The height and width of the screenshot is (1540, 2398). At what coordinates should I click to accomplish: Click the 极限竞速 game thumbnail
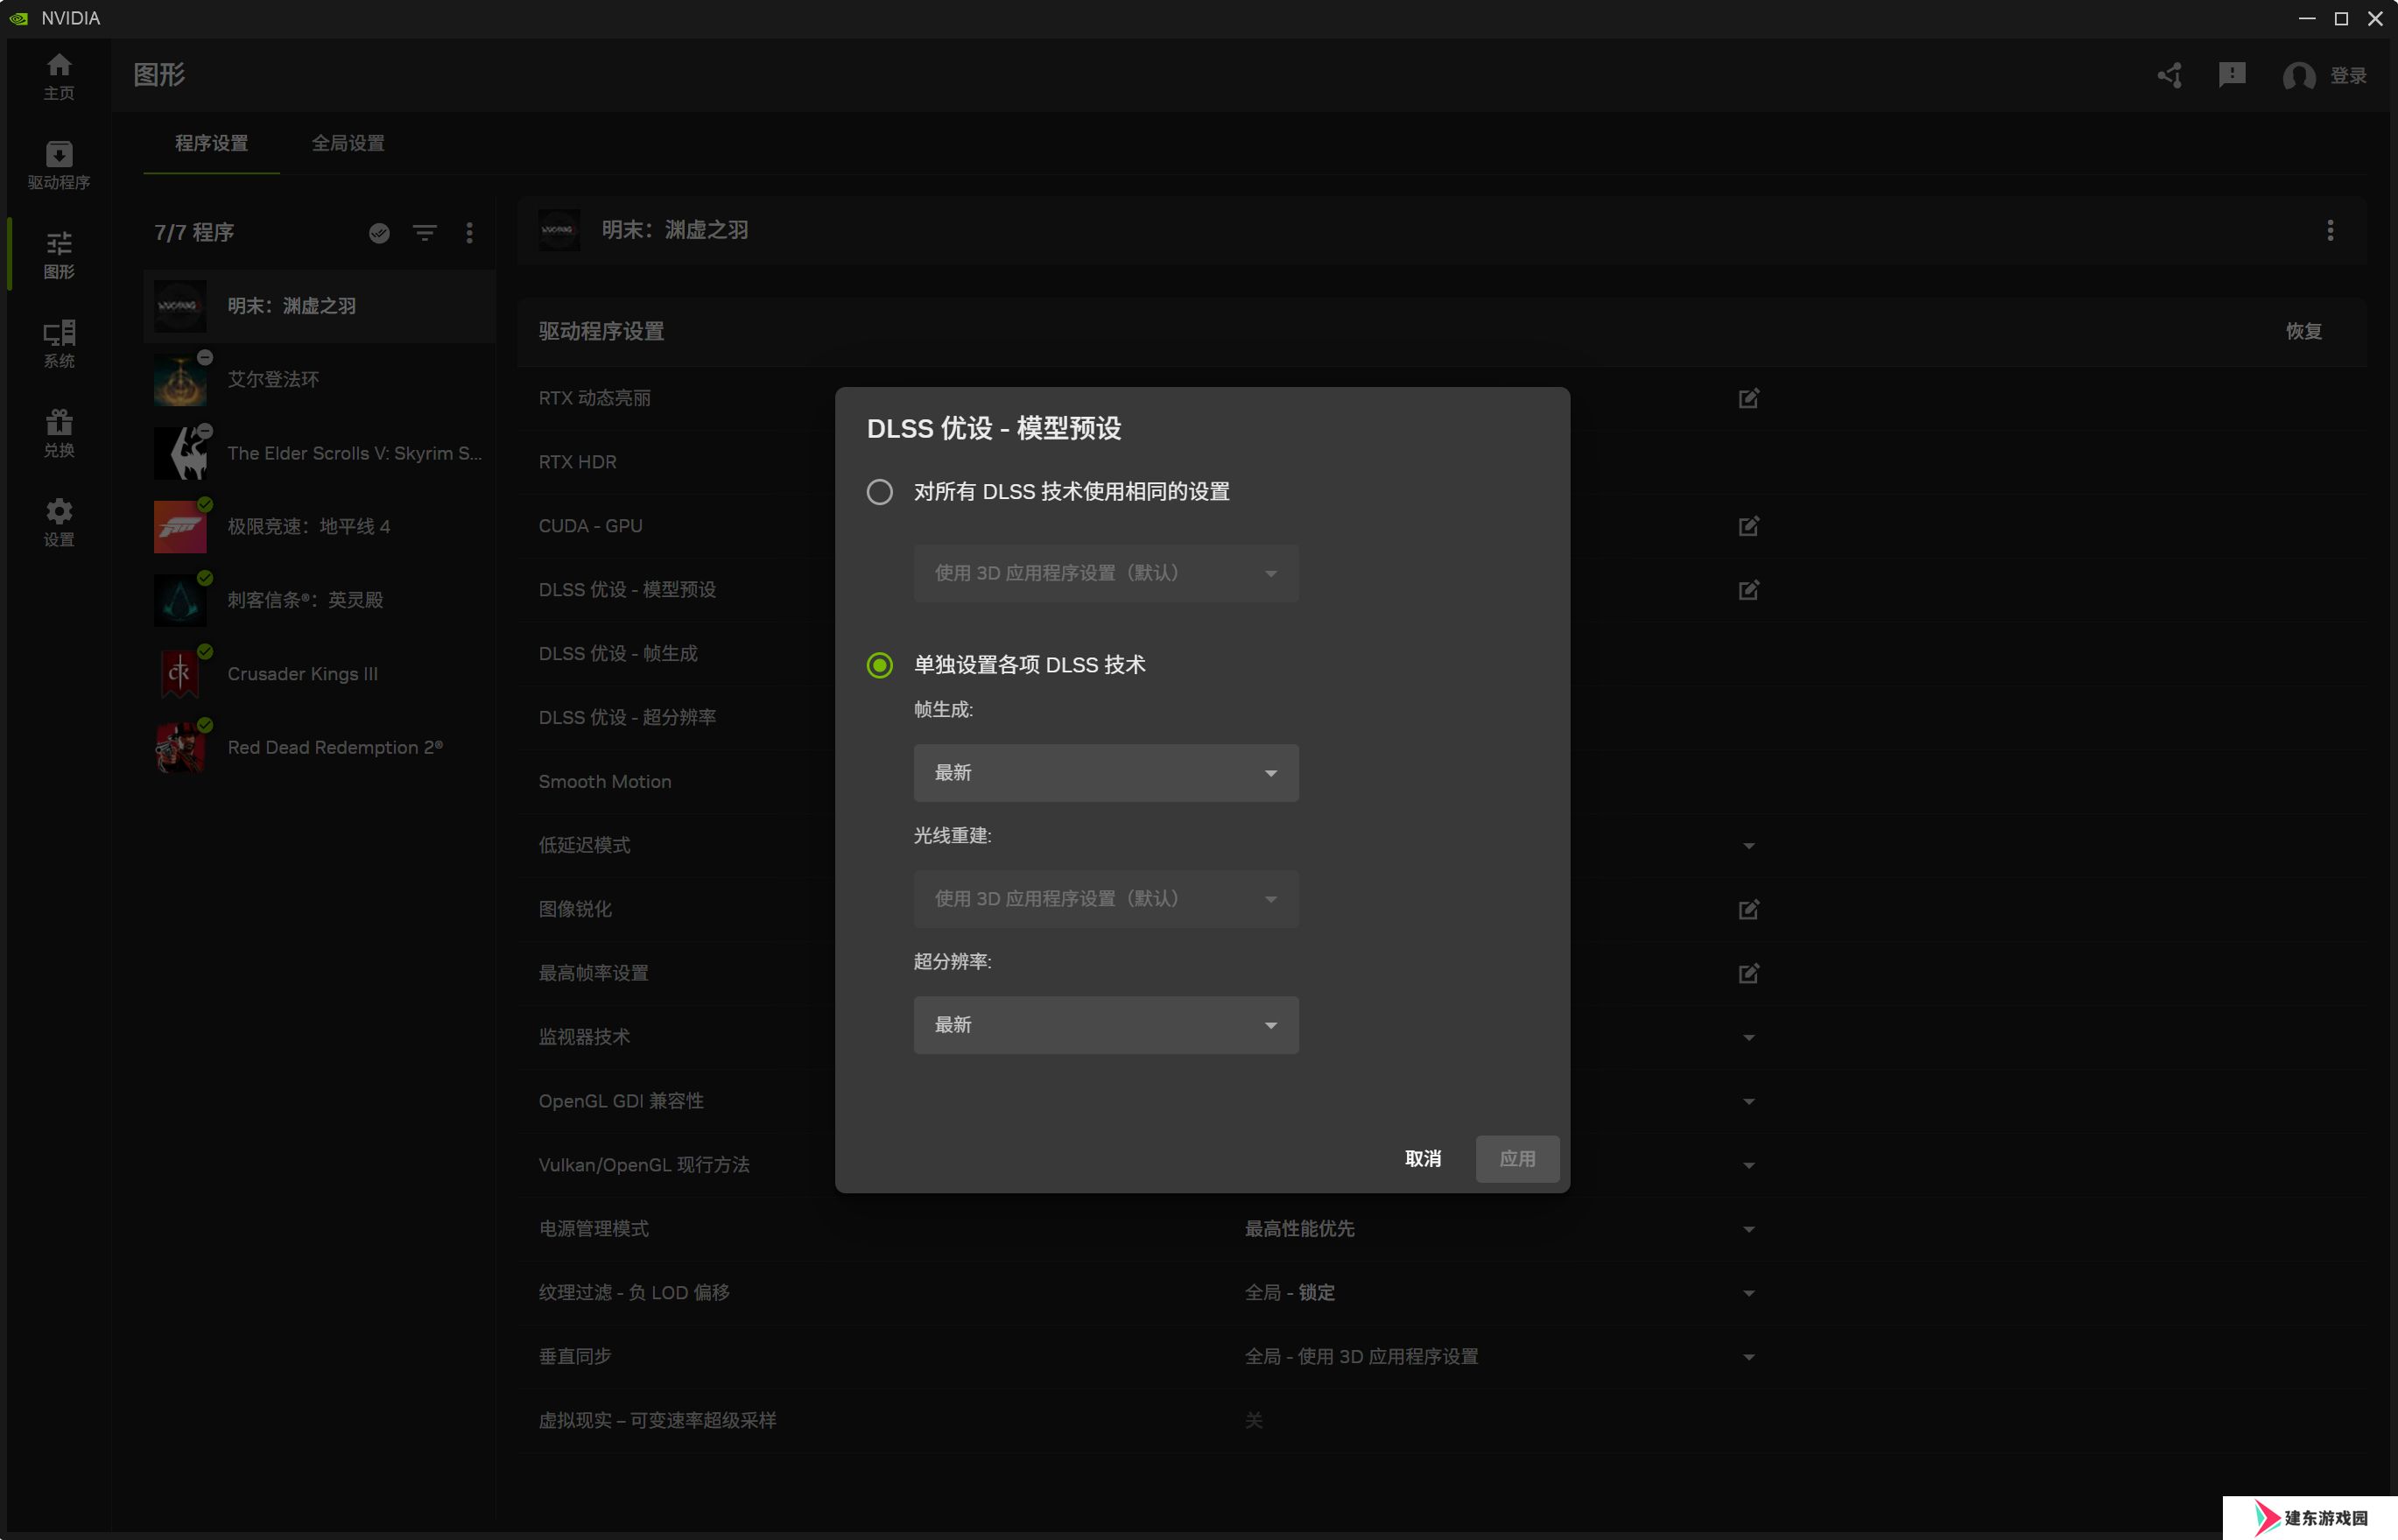180,527
